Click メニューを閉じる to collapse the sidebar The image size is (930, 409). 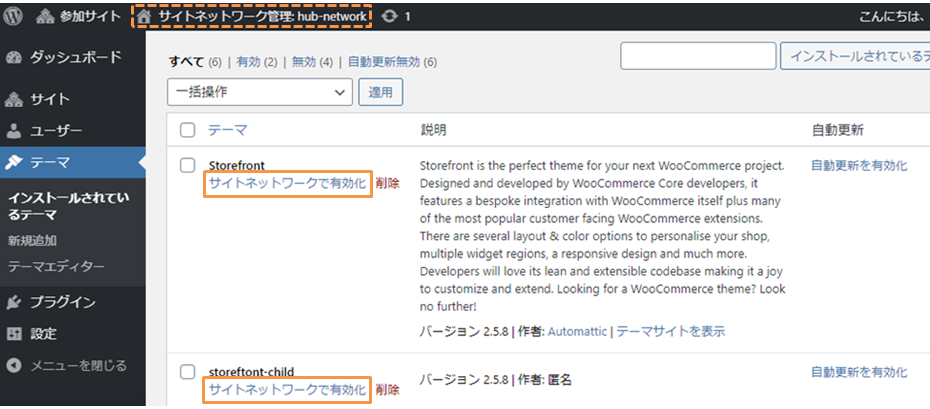pyautogui.click(x=78, y=365)
